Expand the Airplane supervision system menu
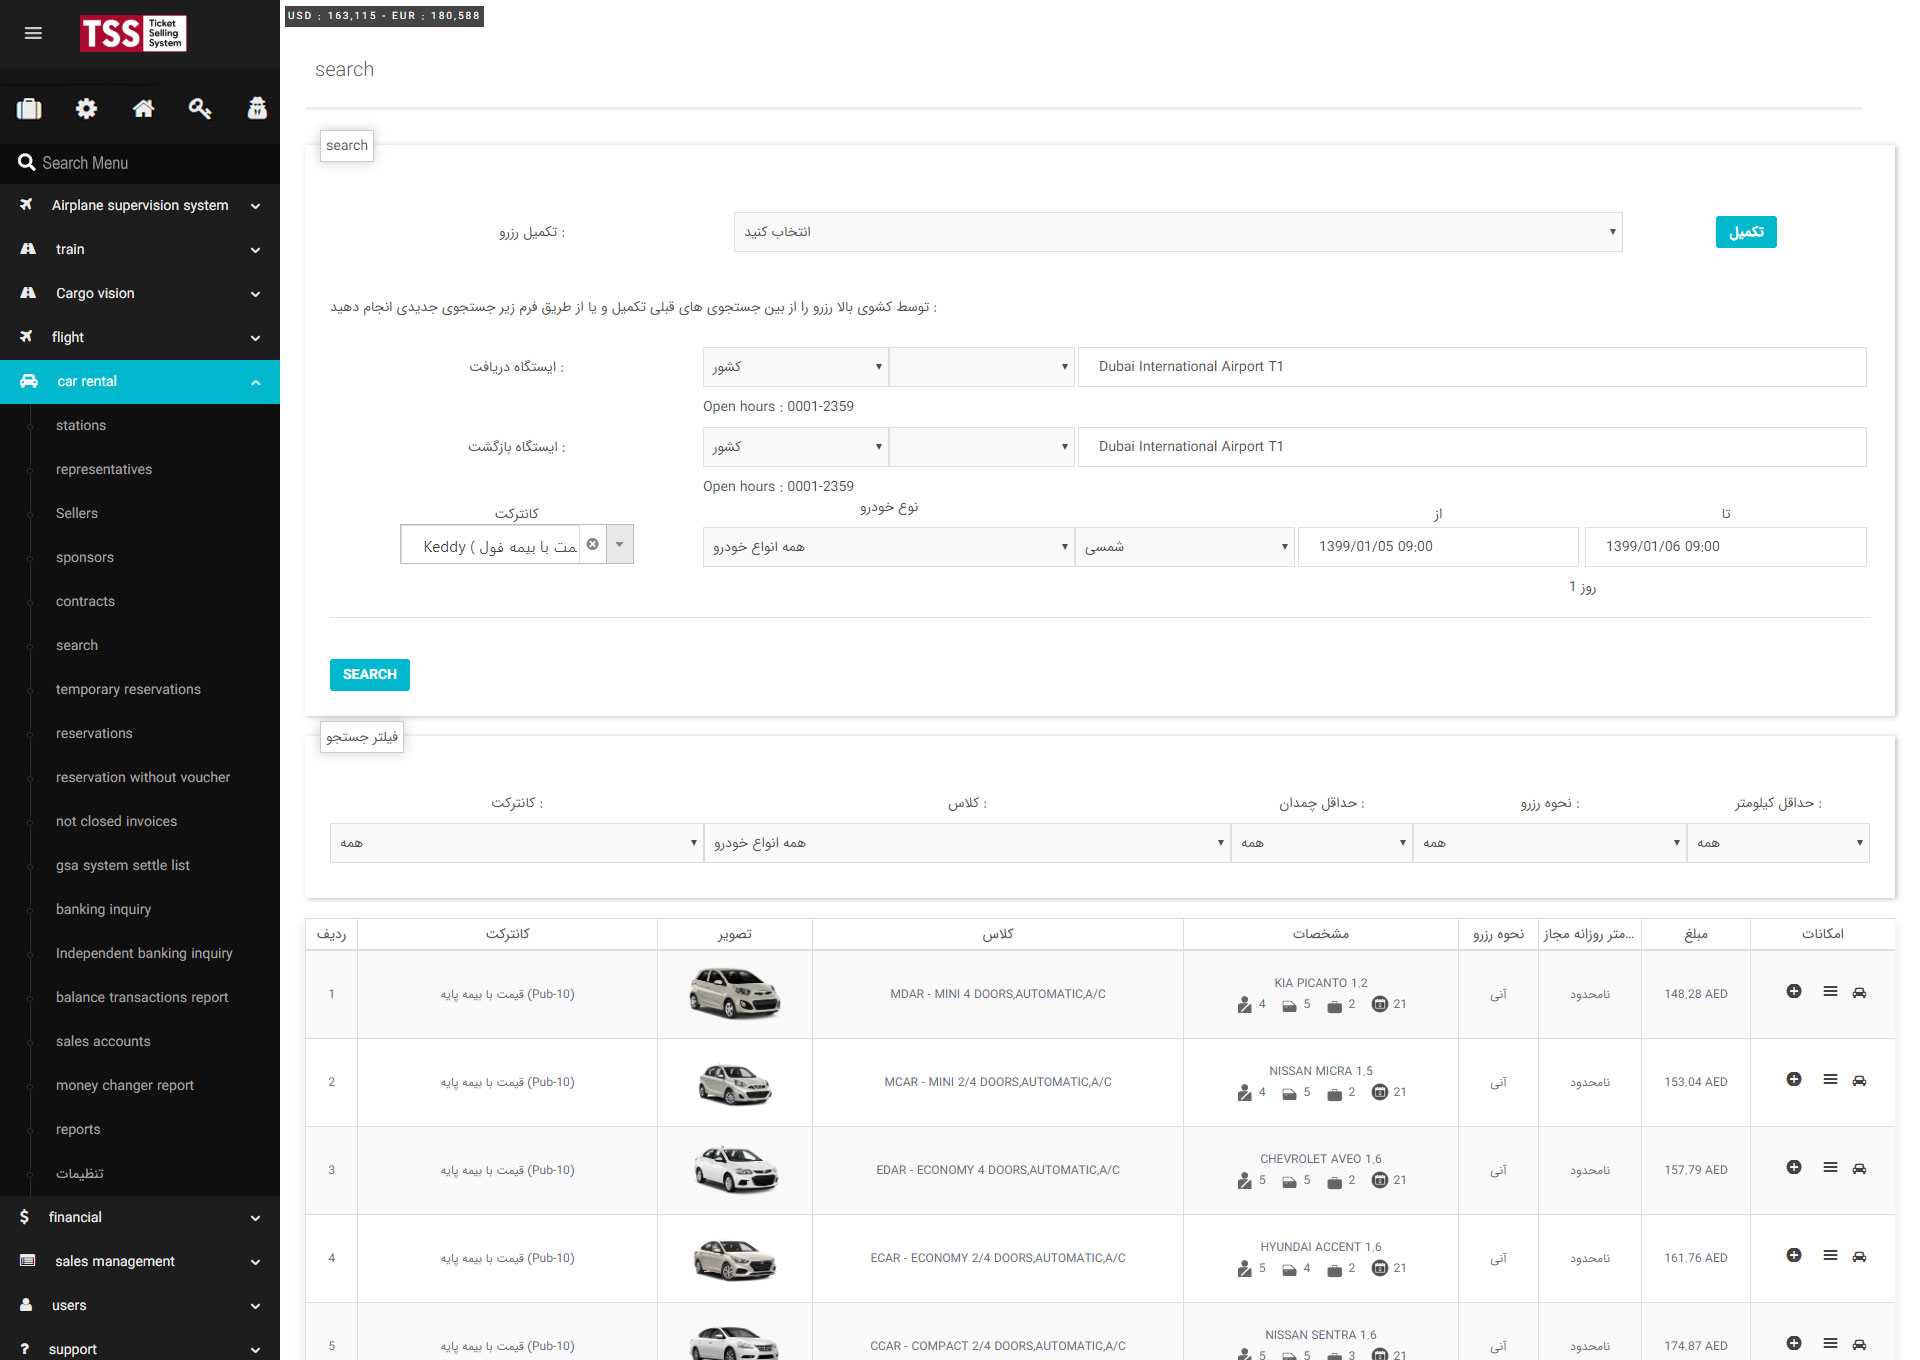The height and width of the screenshot is (1360, 1920). [x=140, y=206]
